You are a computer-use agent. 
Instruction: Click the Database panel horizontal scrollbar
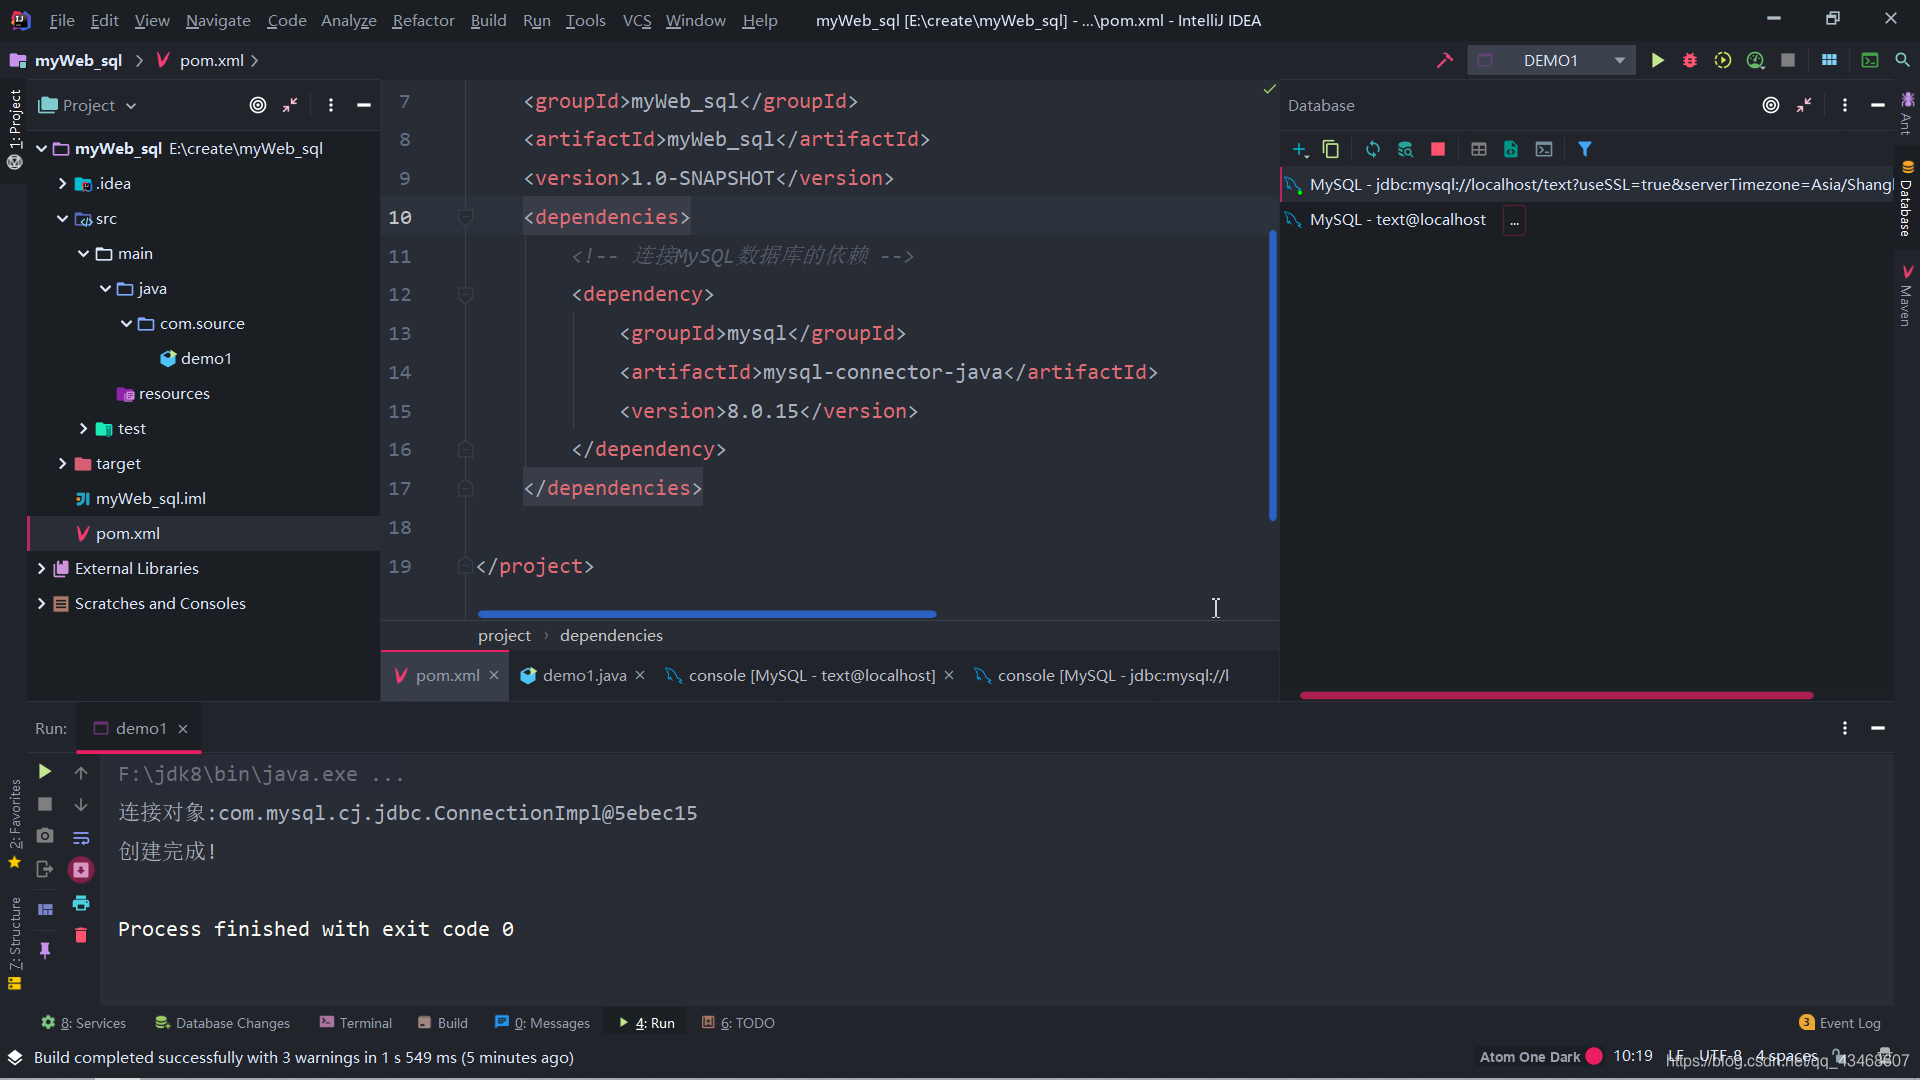[x=1556, y=695]
